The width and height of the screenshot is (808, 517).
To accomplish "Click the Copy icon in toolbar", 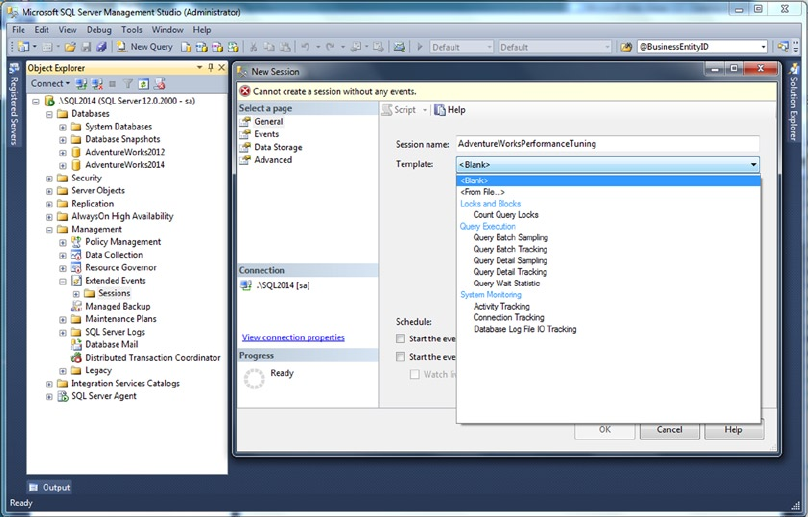I will coord(269,47).
